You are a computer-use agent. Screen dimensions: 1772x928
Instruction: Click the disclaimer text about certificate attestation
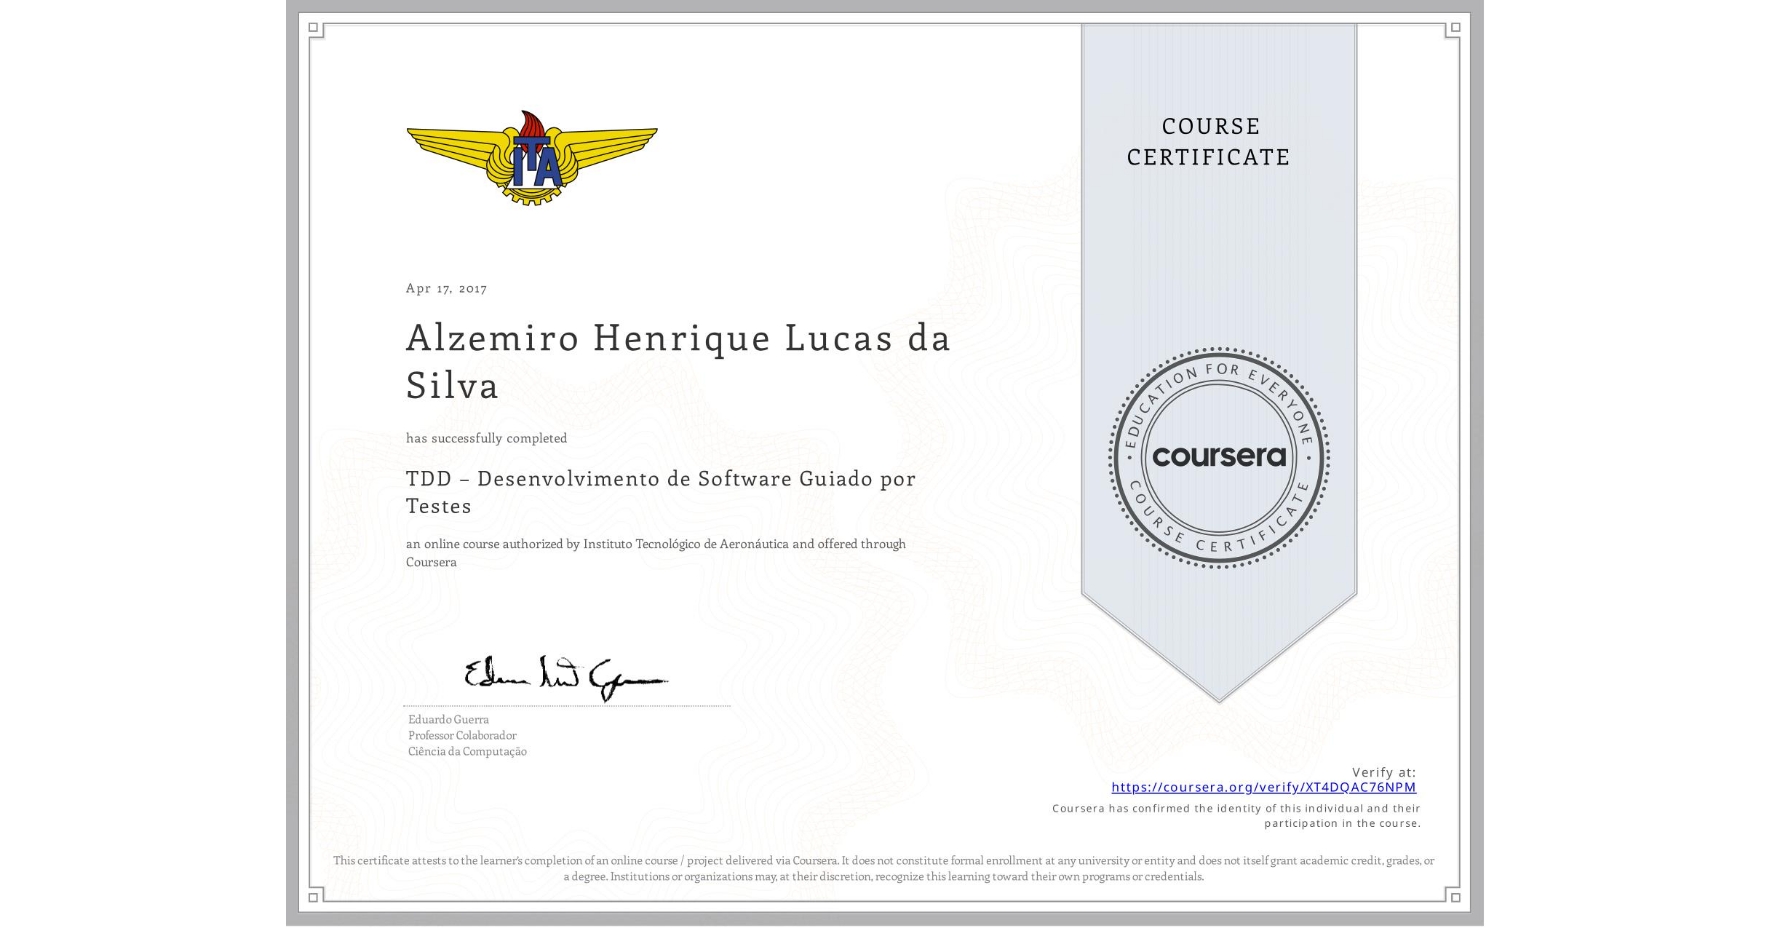(884, 868)
